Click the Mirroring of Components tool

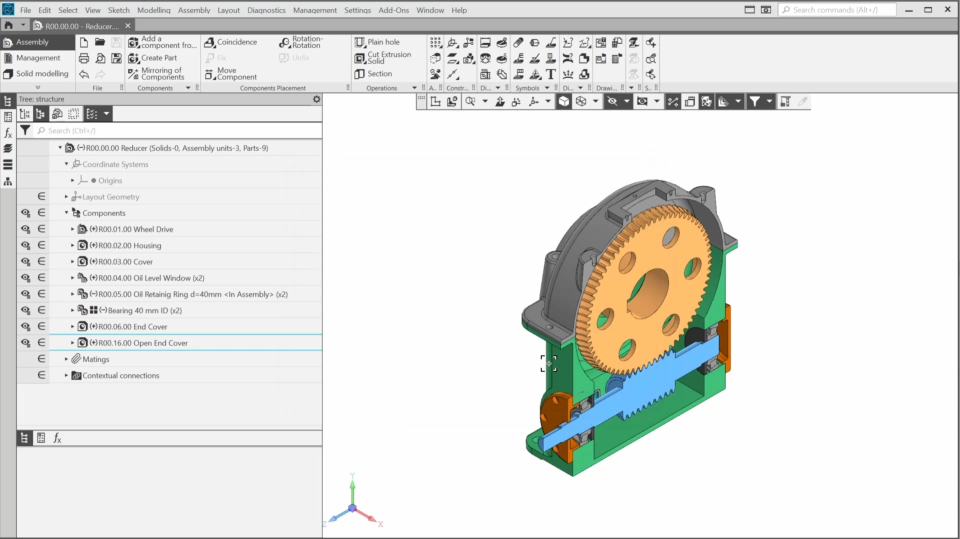pos(156,74)
